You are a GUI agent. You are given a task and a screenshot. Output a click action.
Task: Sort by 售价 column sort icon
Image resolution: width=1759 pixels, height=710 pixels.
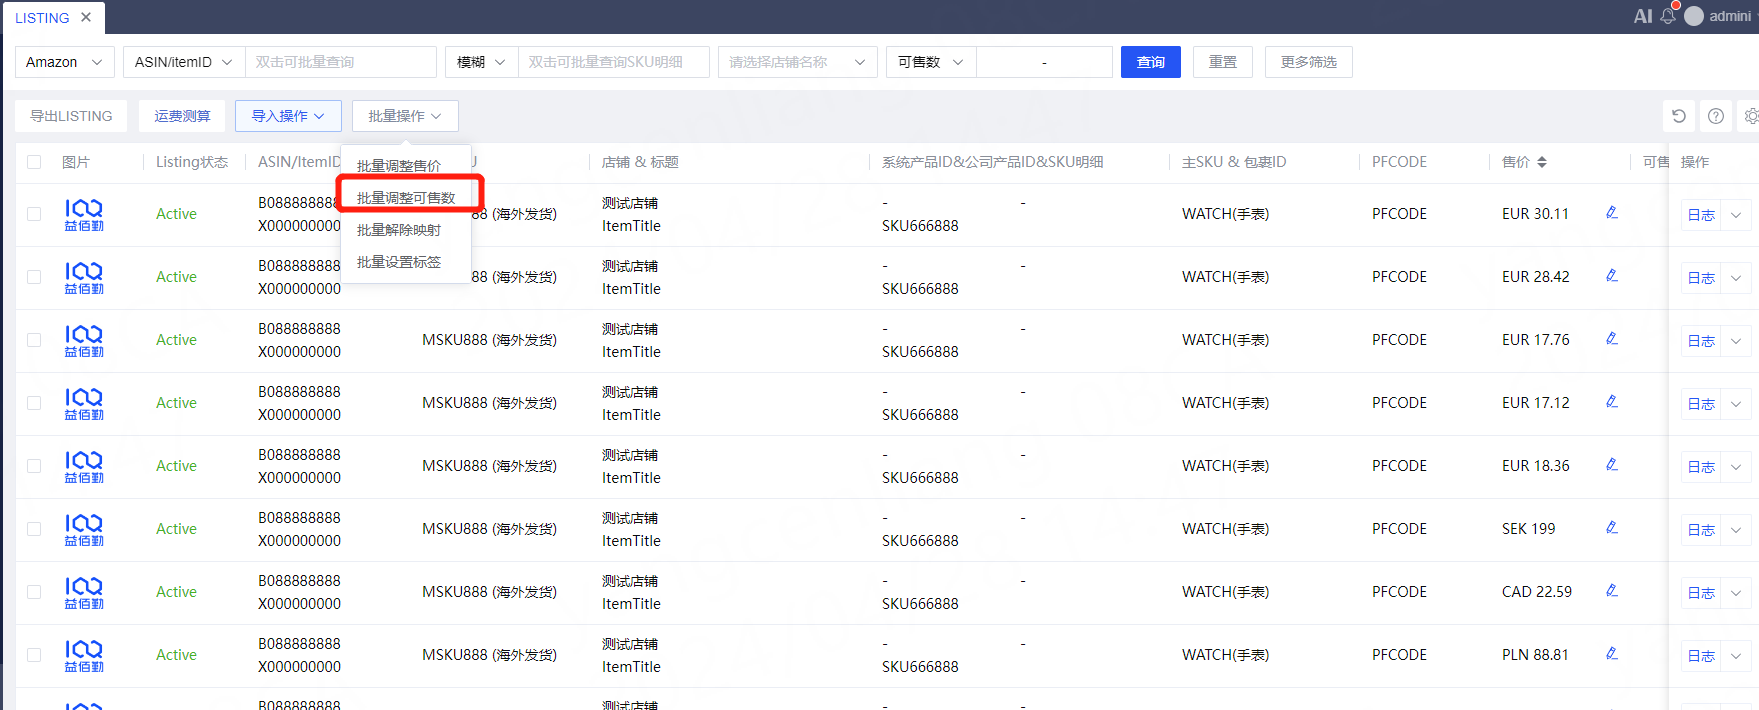(1542, 162)
